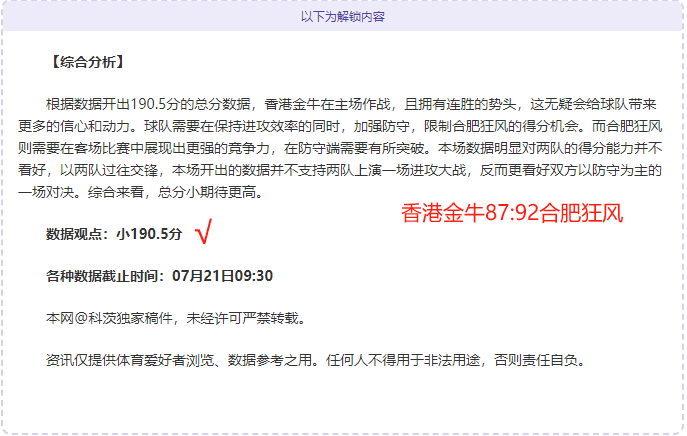
Task: Click the timestamp '07月21日09:30'
Action: 223,276
